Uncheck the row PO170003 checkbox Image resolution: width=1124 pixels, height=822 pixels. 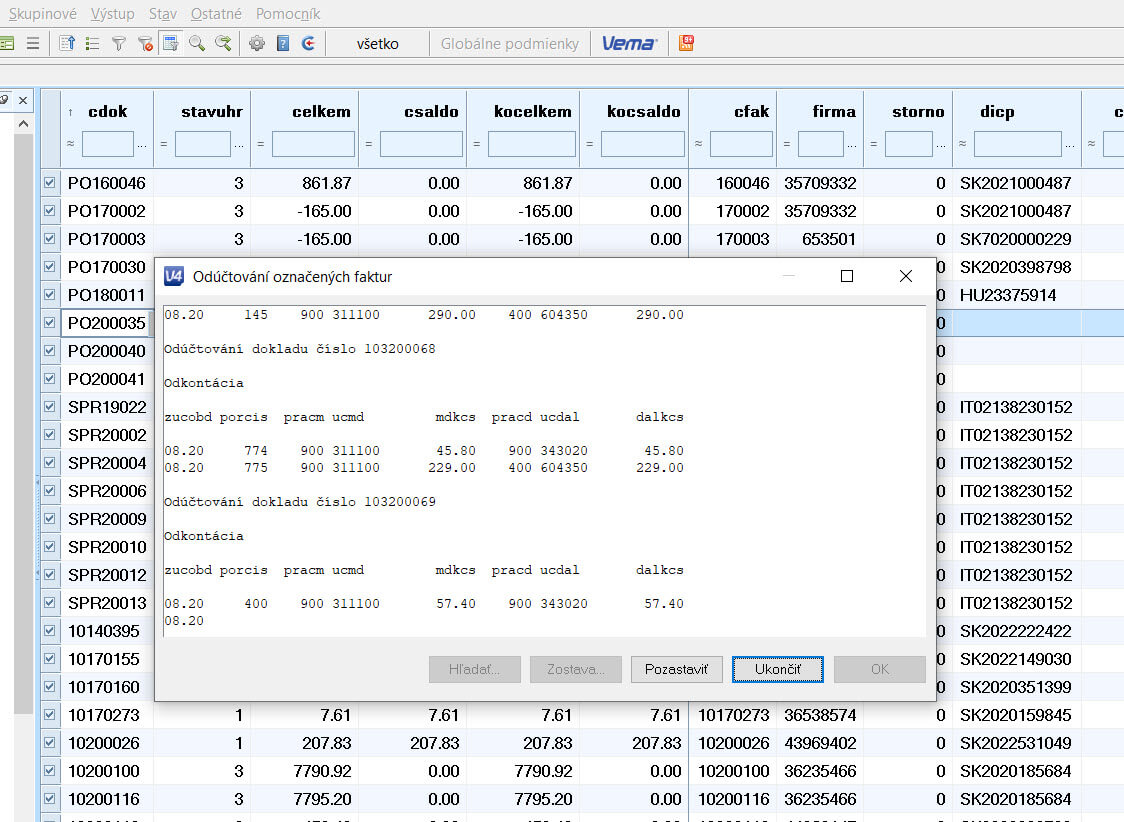point(49,239)
